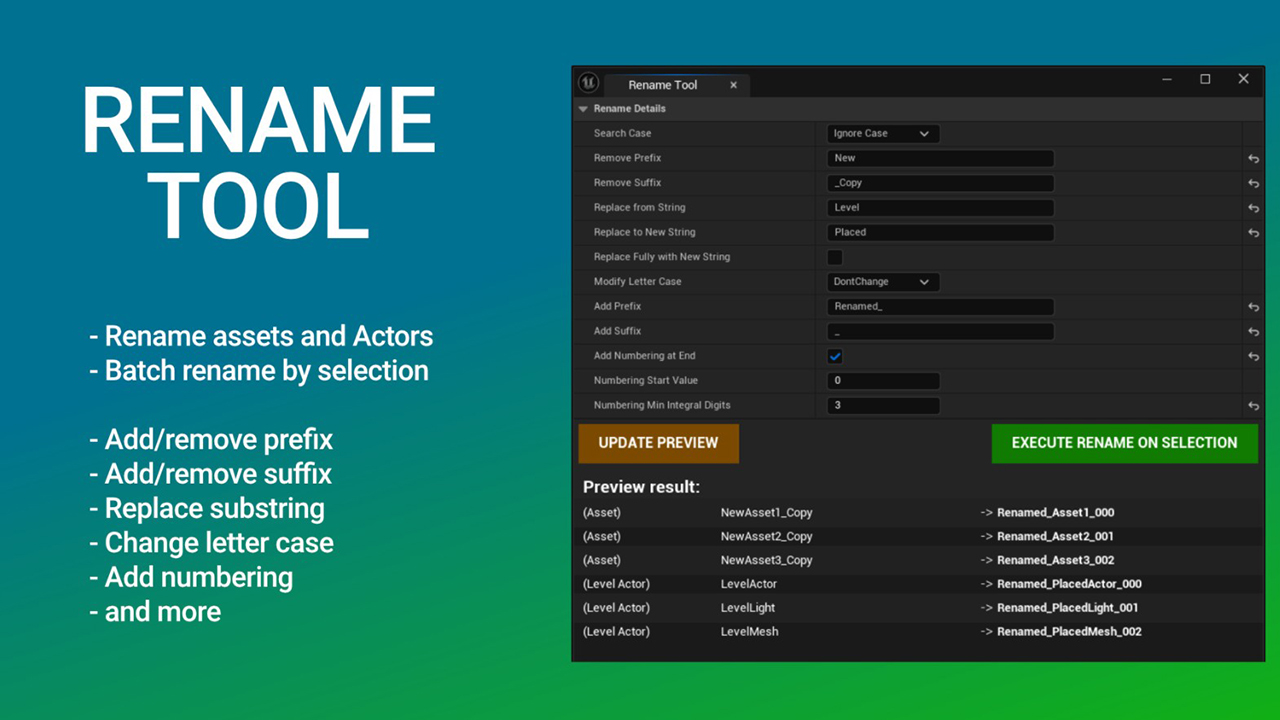Click EXECUTE RENAME ON SELECTION
The width and height of the screenshot is (1280, 720).
(x=1124, y=443)
